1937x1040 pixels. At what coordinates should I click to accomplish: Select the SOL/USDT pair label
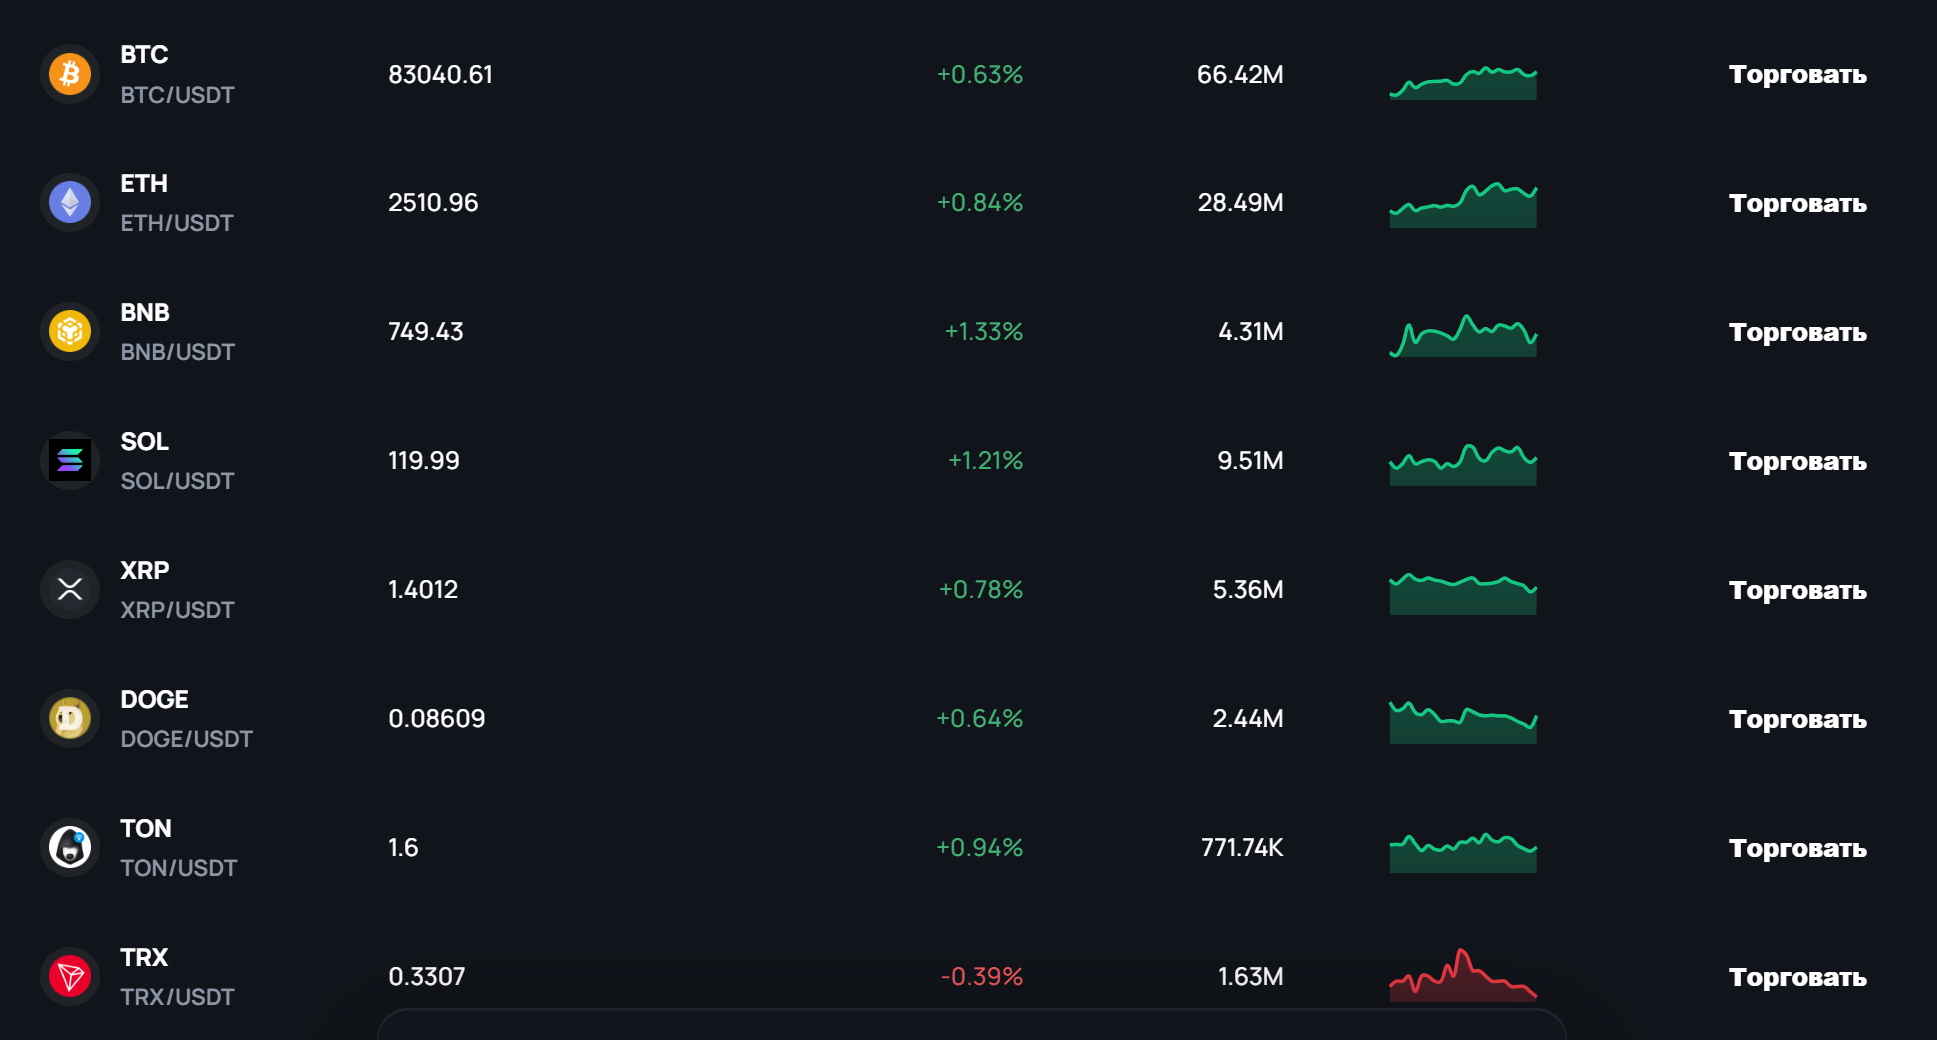(177, 481)
